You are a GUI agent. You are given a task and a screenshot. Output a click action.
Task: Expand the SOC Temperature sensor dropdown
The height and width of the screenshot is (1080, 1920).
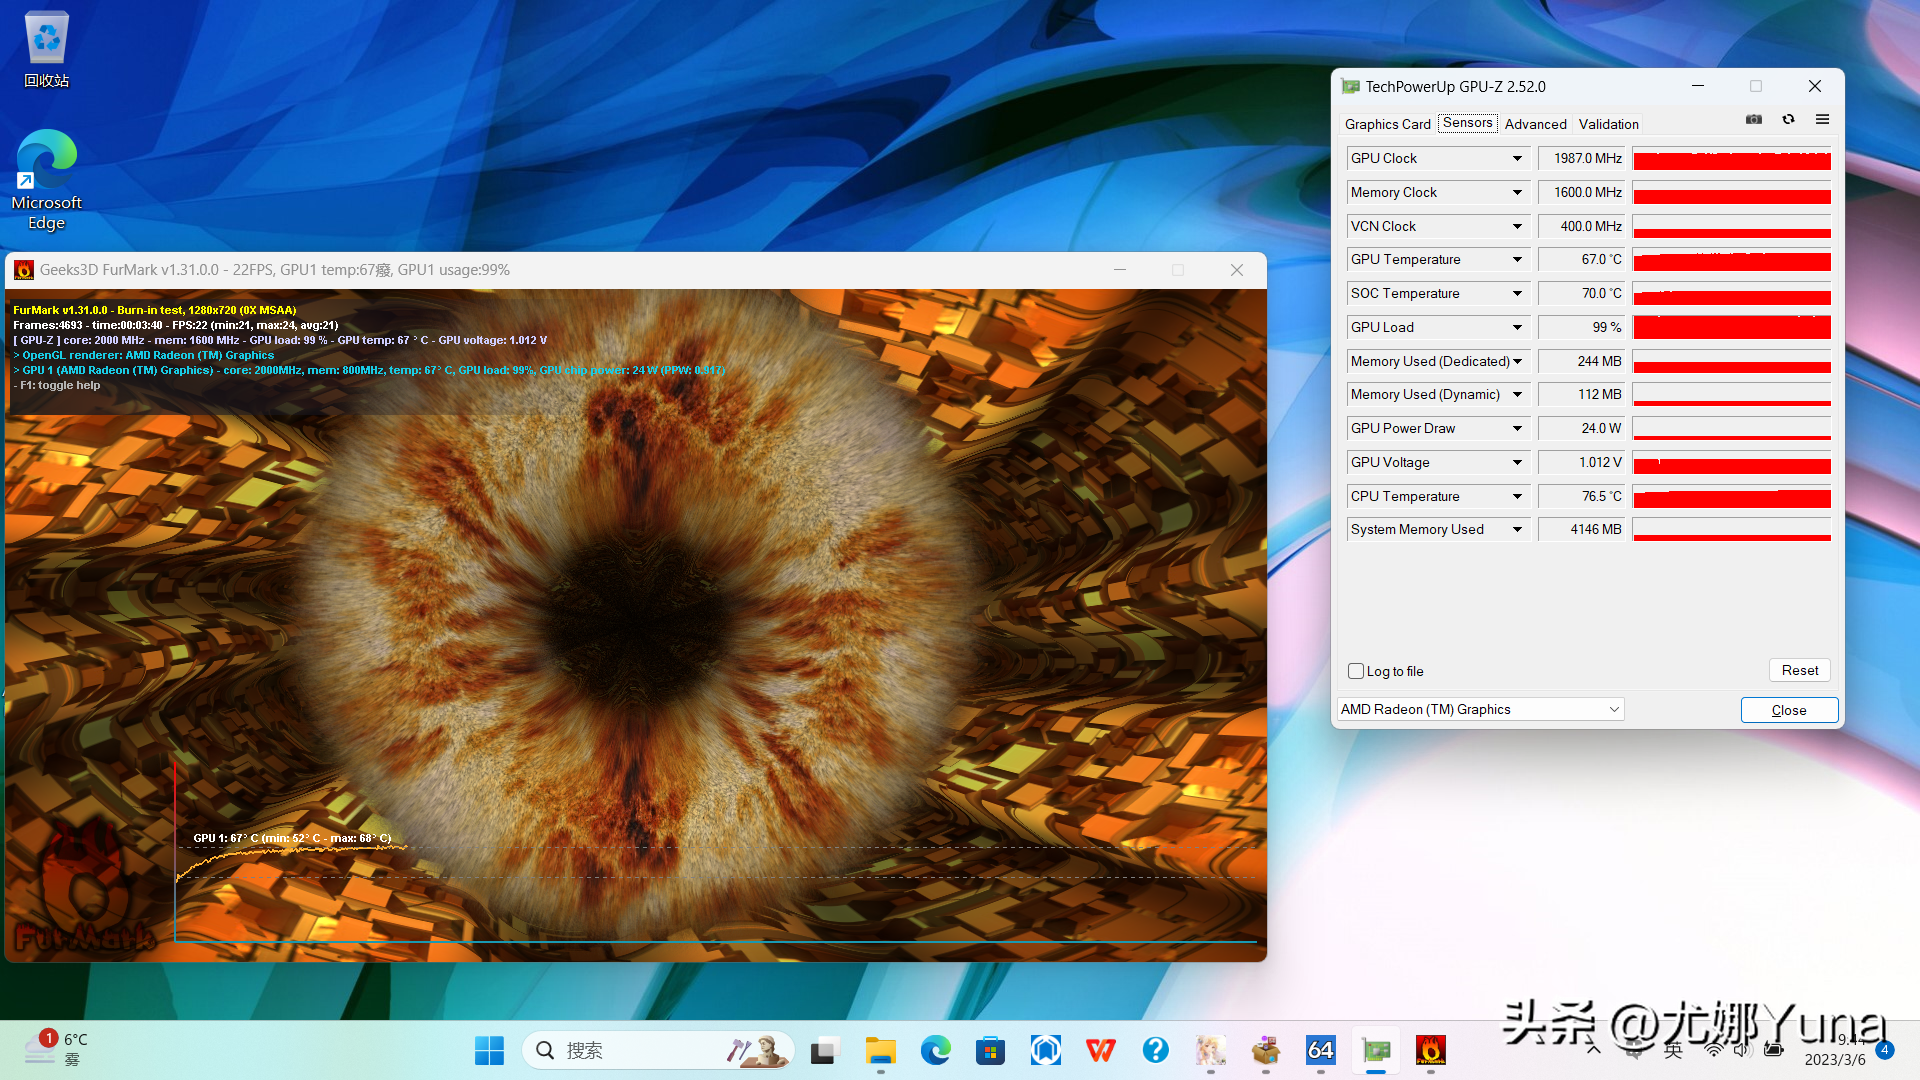click(x=1517, y=293)
